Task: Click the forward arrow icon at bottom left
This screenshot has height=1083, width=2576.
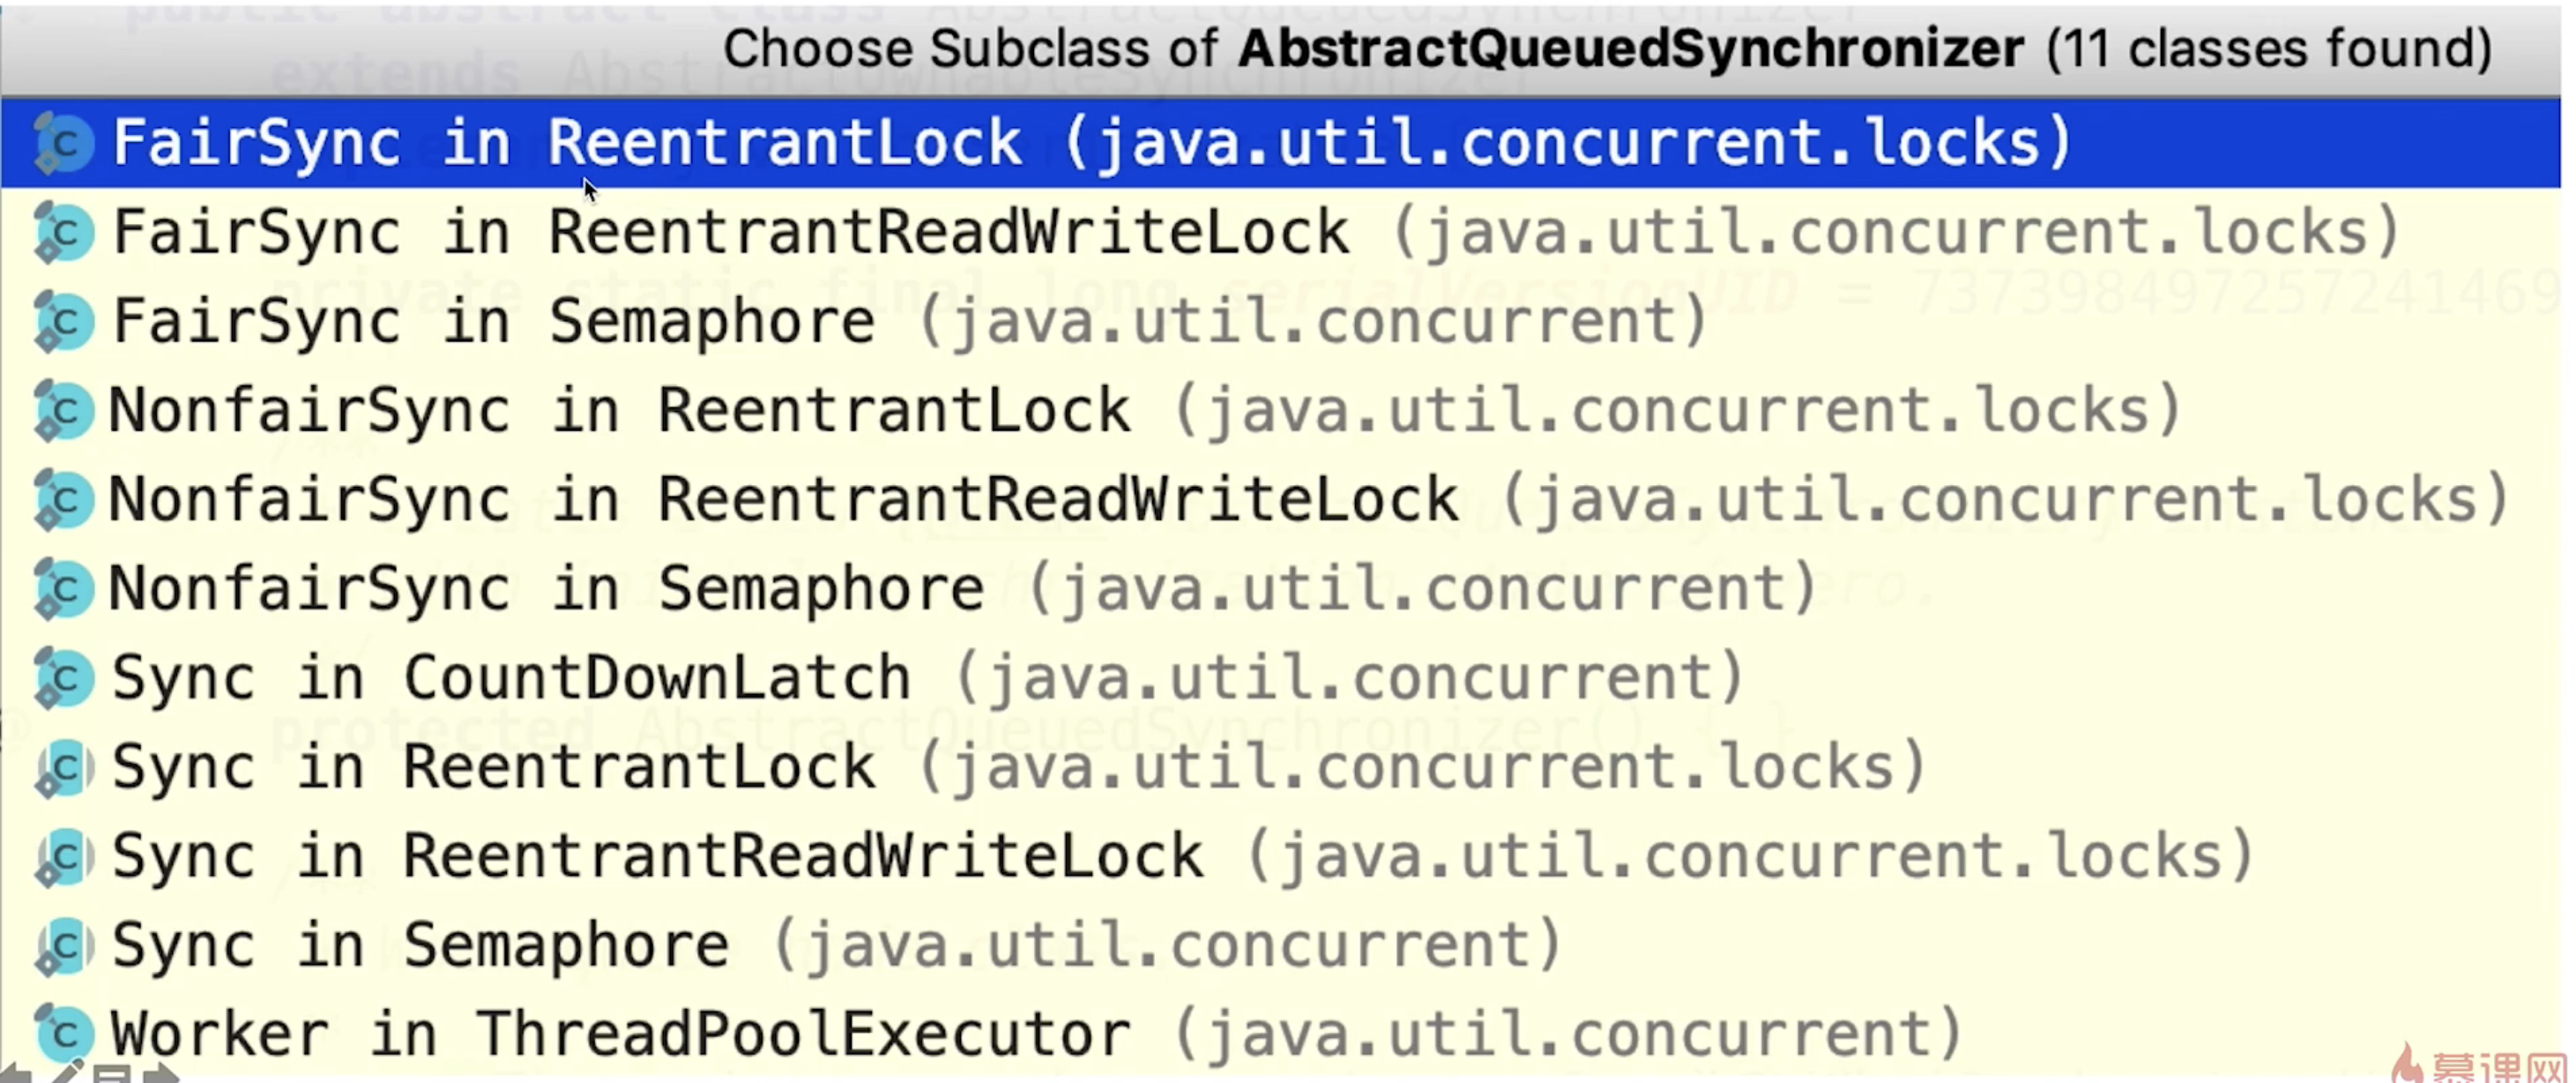Action: point(161,1073)
